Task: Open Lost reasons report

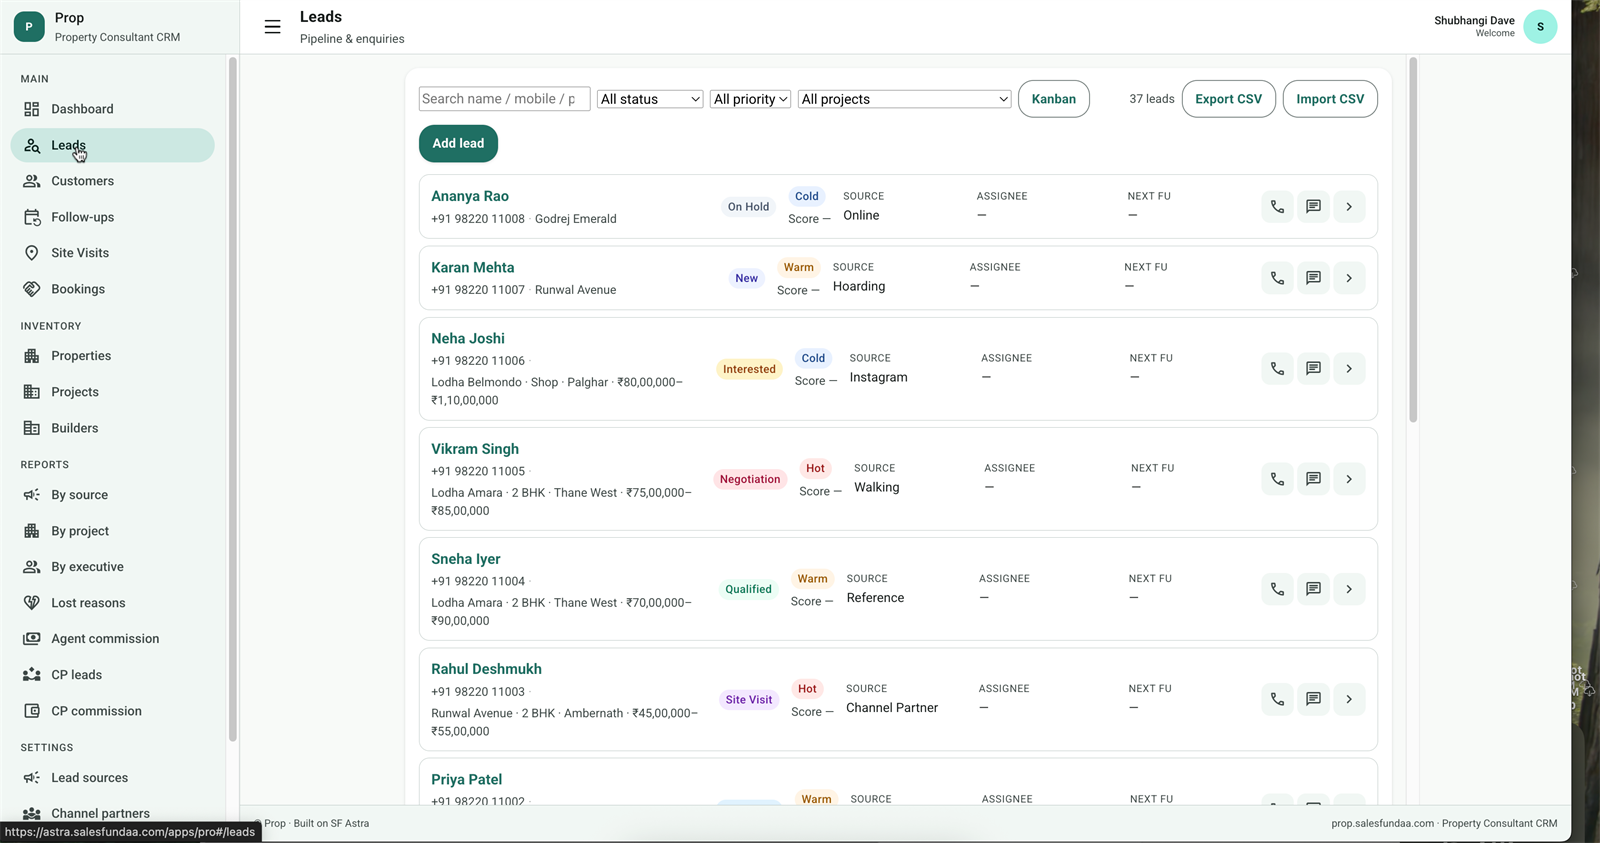Action: [x=113, y=603]
